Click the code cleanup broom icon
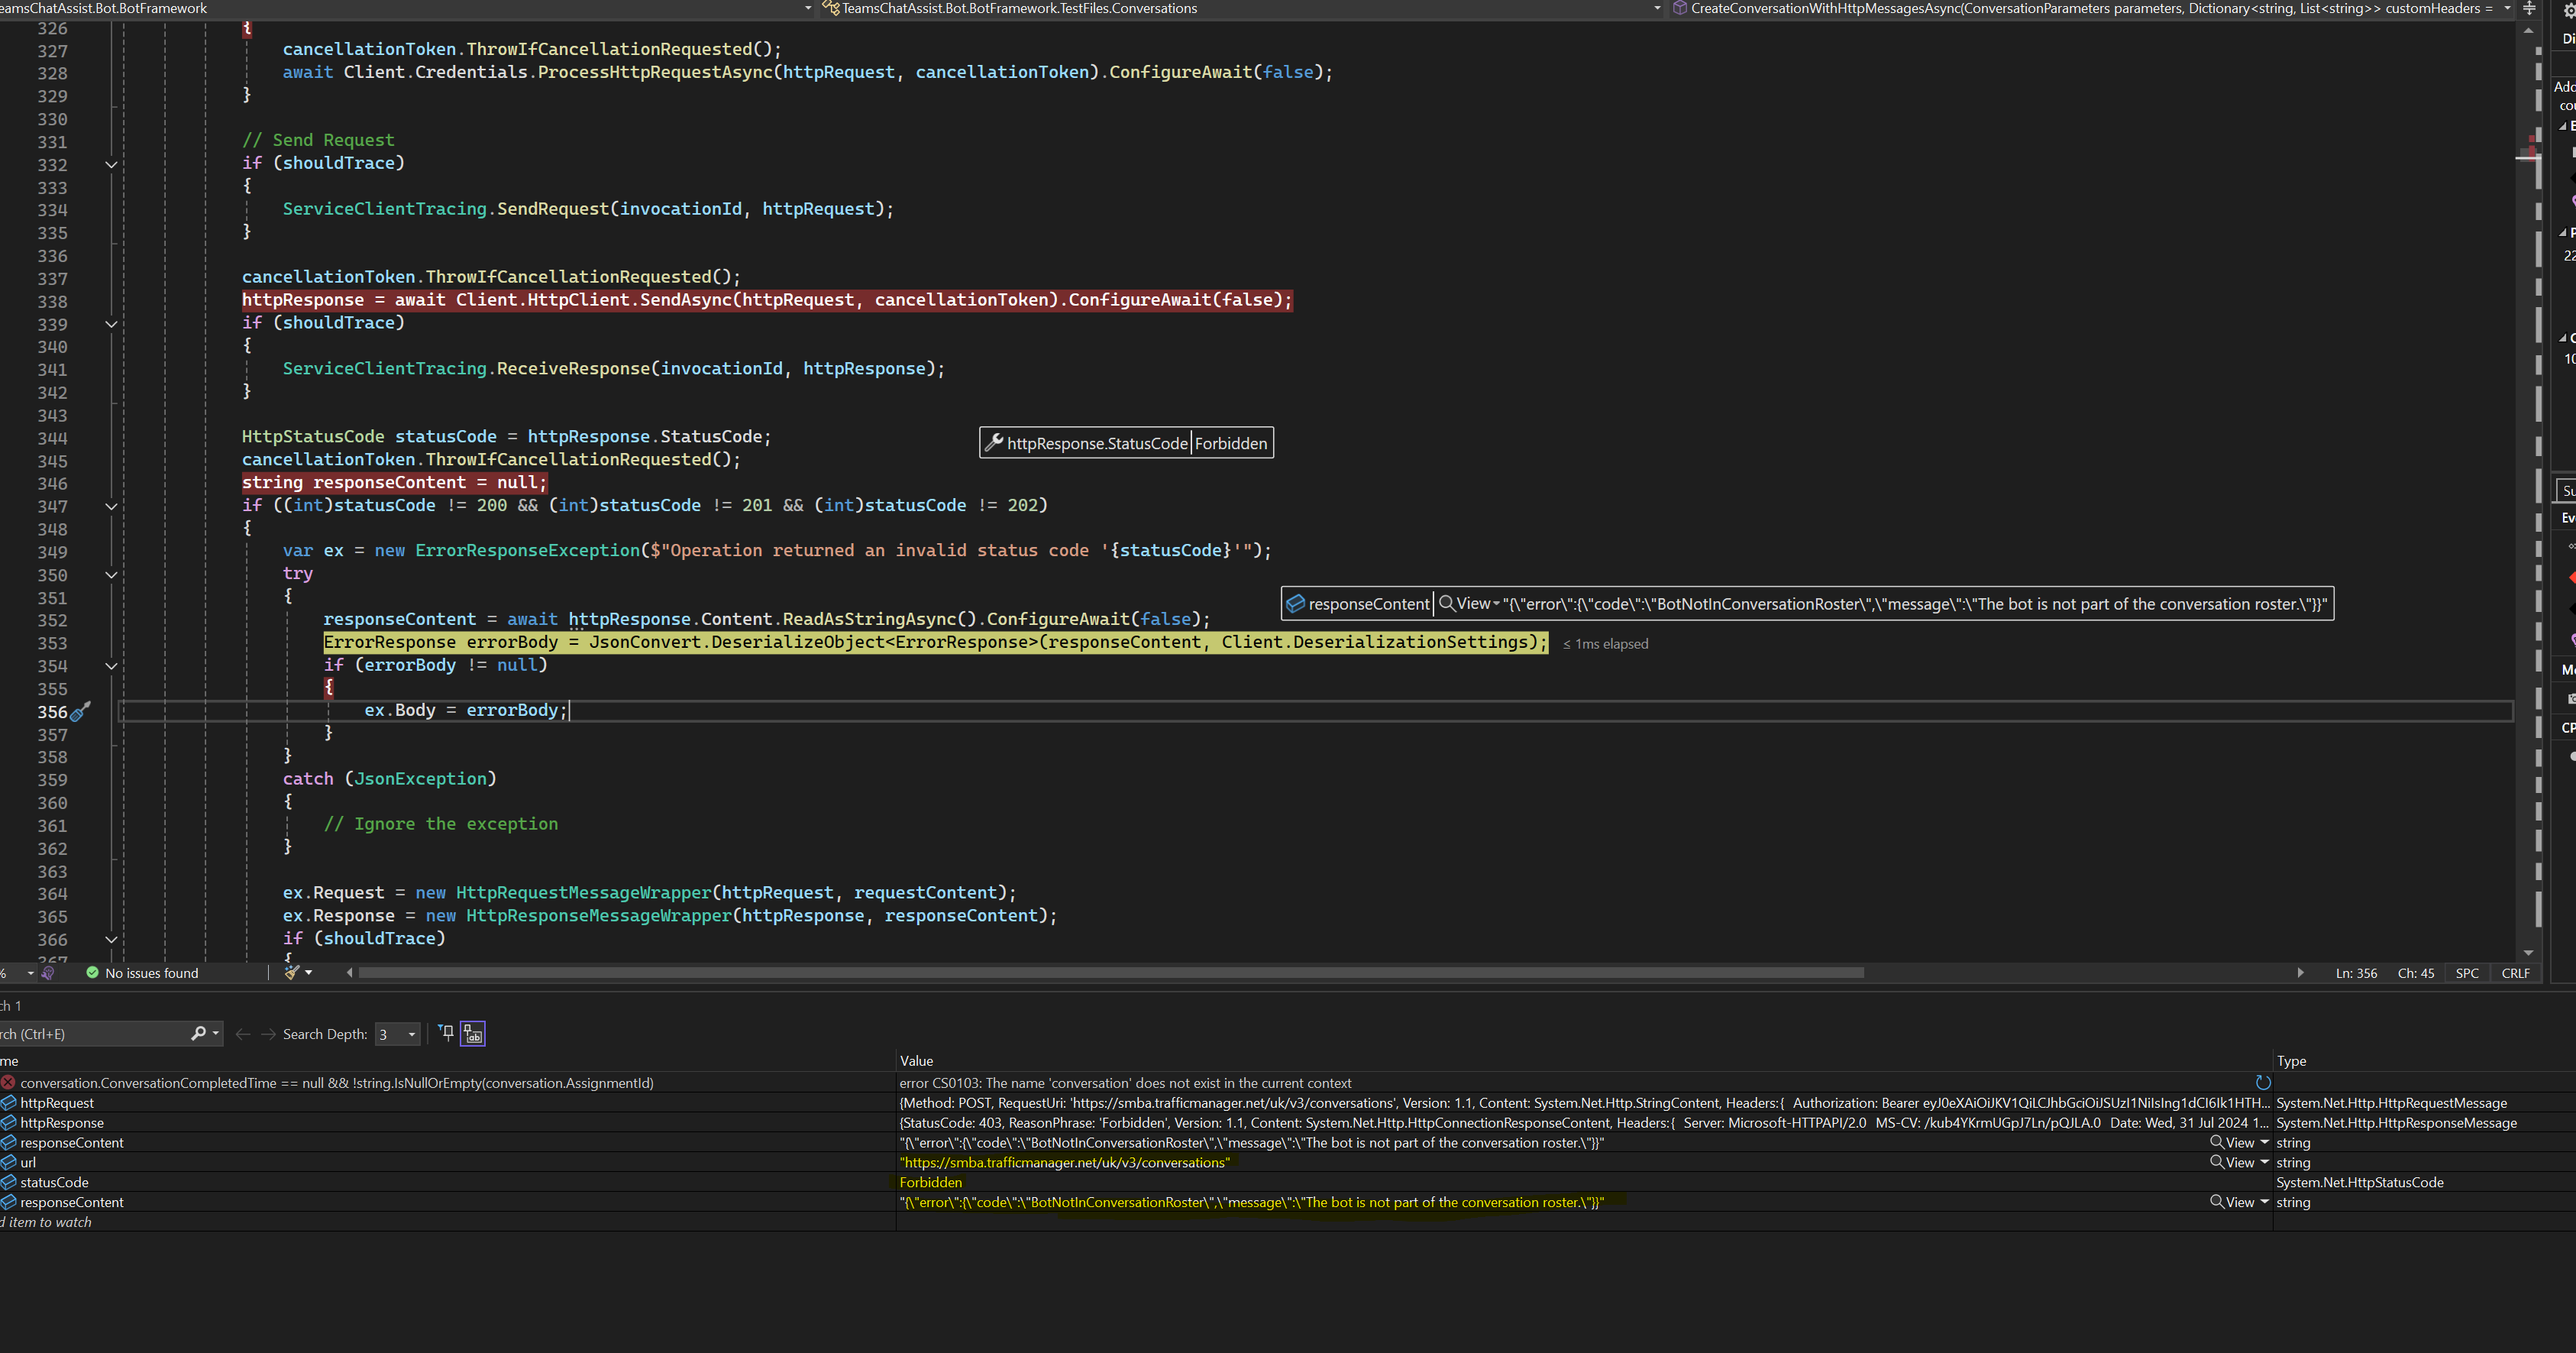The height and width of the screenshot is (1353, 2576). pyautogui.click(x=292, y=972)
